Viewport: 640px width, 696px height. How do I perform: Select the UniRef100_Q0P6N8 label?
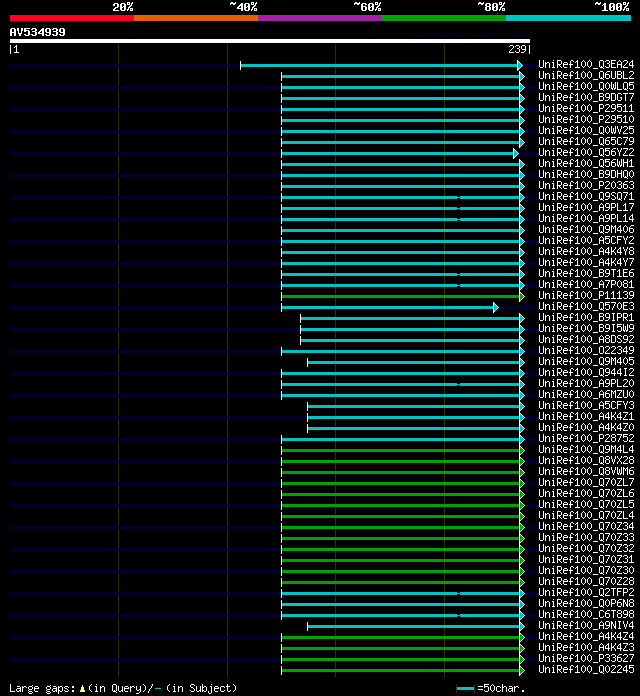coord(586,603)
